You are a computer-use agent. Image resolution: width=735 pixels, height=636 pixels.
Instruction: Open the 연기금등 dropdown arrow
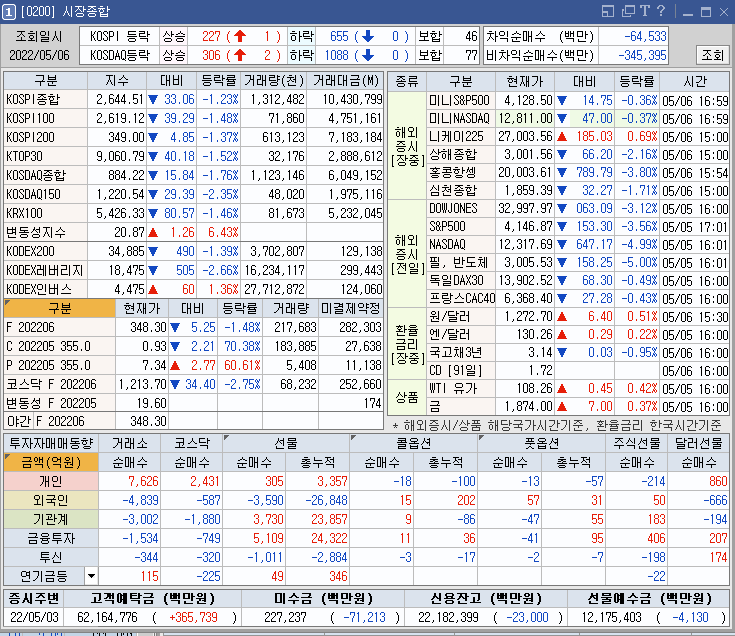pos(91,576)
